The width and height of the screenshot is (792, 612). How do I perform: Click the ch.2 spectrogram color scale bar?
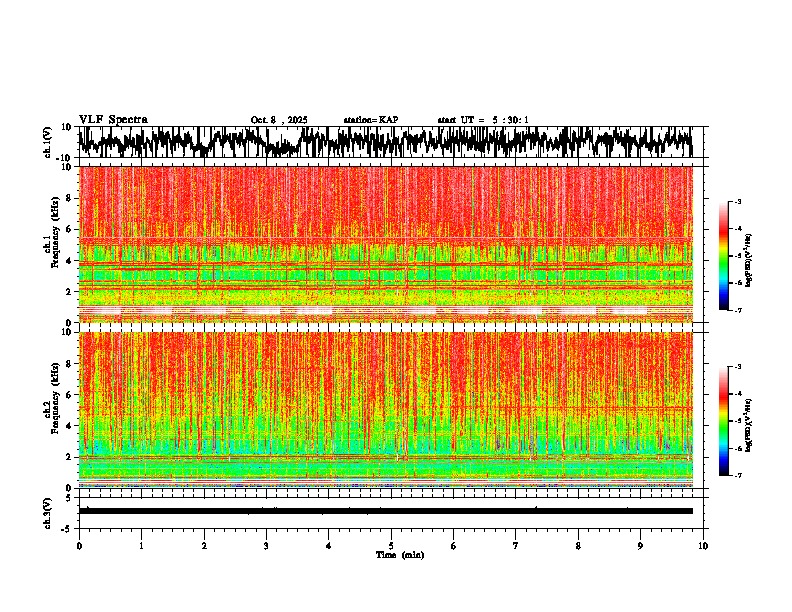click(723, 421)
